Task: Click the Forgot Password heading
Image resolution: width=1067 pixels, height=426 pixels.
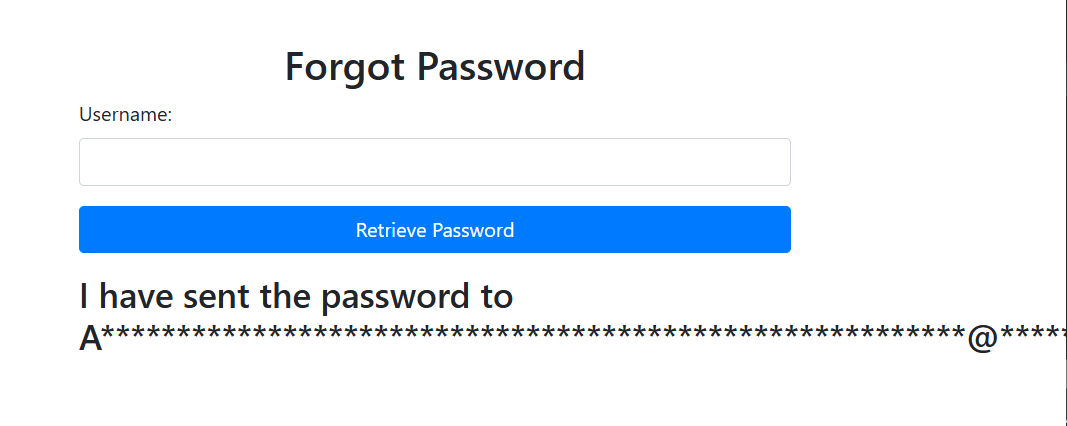Action: pyautogui.click(x=434, y=67)
